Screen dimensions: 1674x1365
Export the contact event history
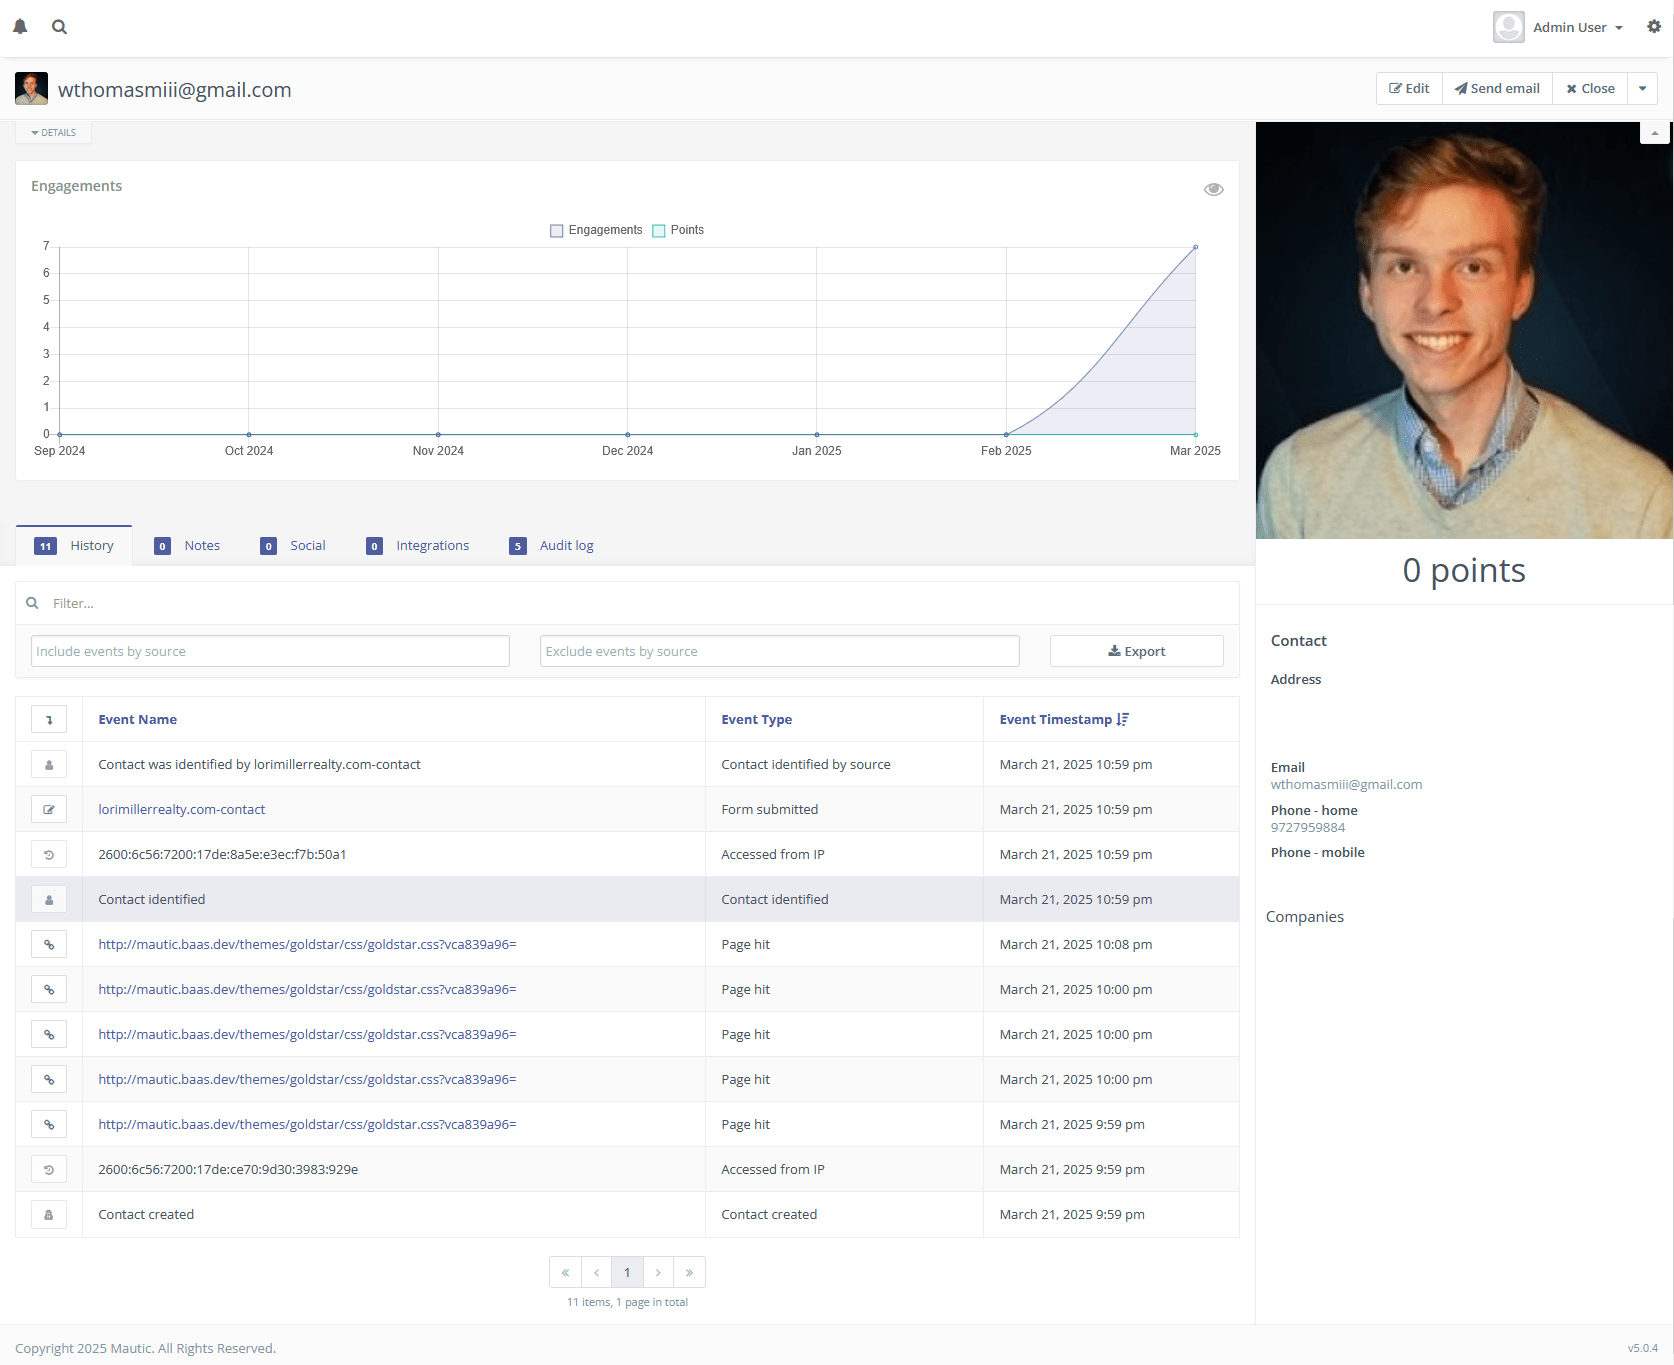tap(1136, 651)
